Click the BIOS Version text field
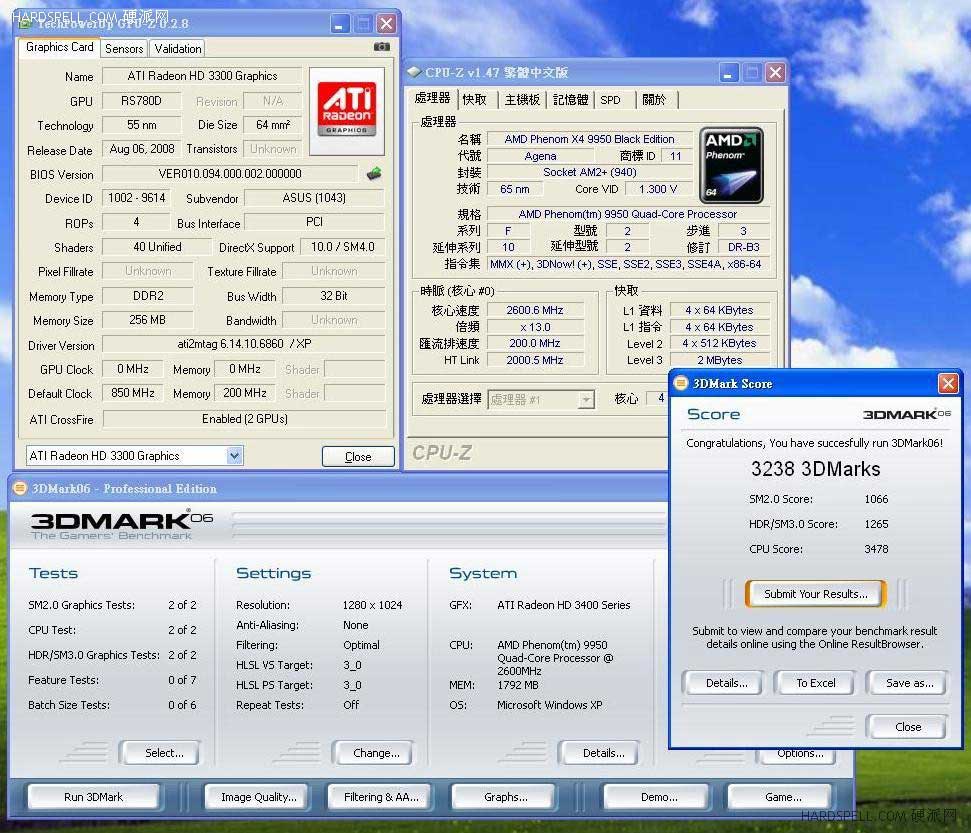This screenshot has height=833, width=971. click(230, 174)
